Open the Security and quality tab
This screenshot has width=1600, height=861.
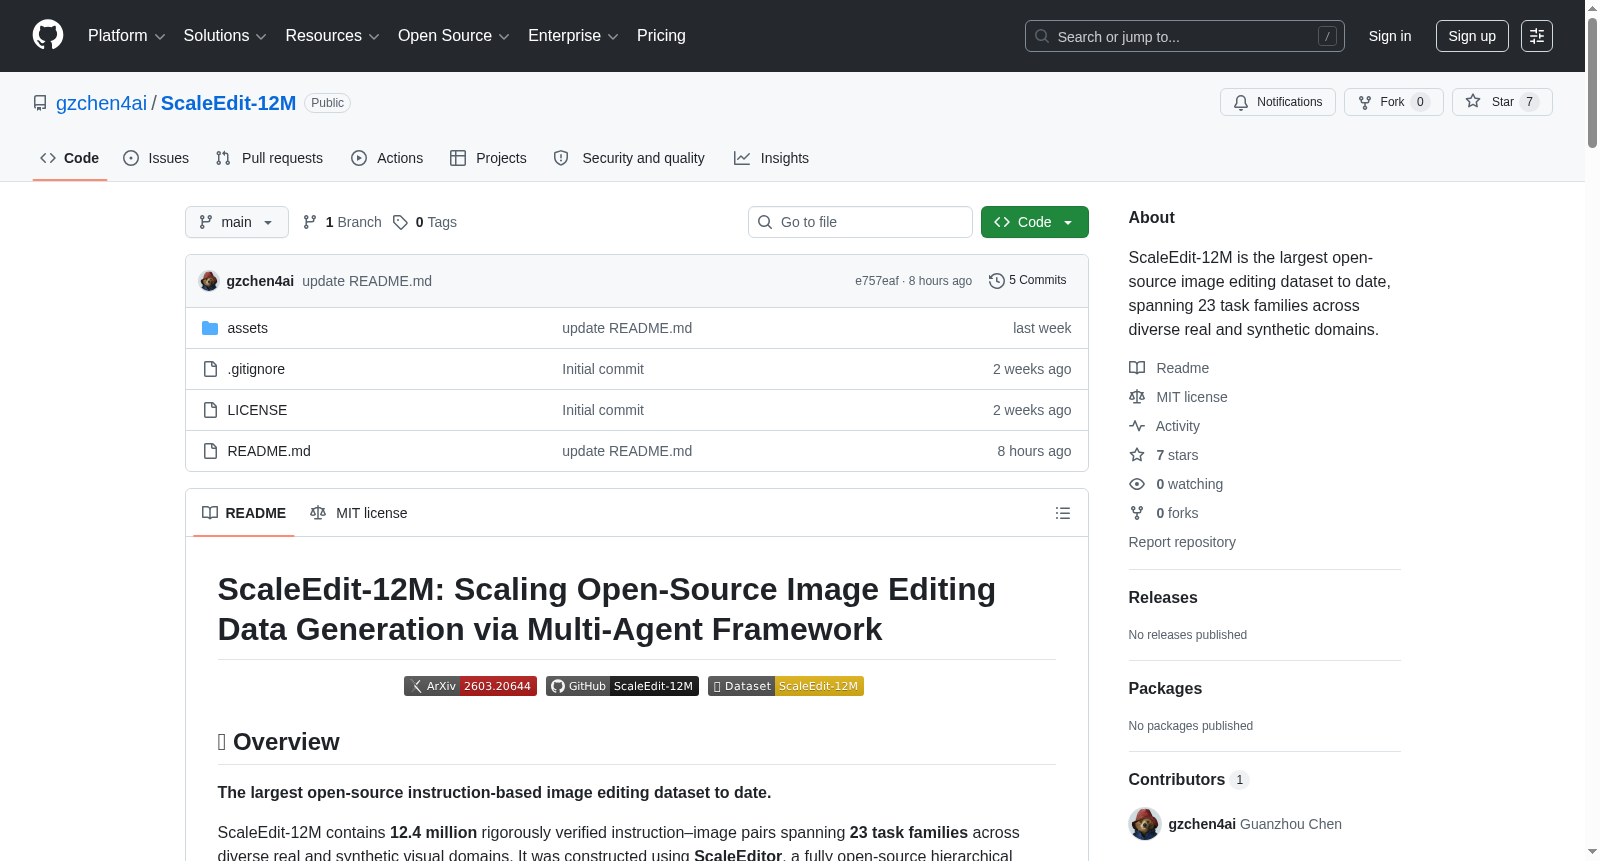point(629,158)
